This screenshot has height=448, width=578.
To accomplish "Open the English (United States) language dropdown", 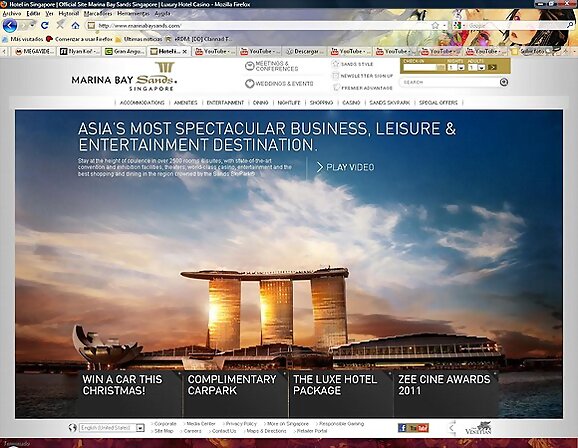I will tap(112, 428).
